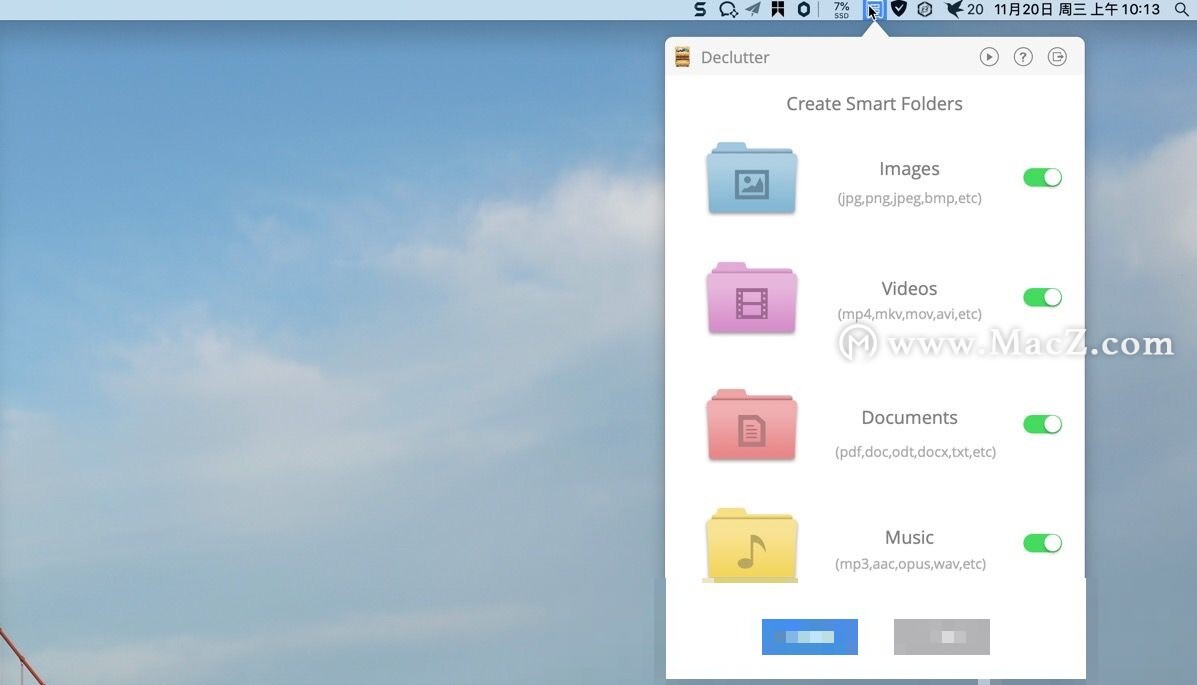The width and height of the screenshot is (1197, 685).
Task: Click the Create Smart Folders heading
Action: tap(874, 104)
